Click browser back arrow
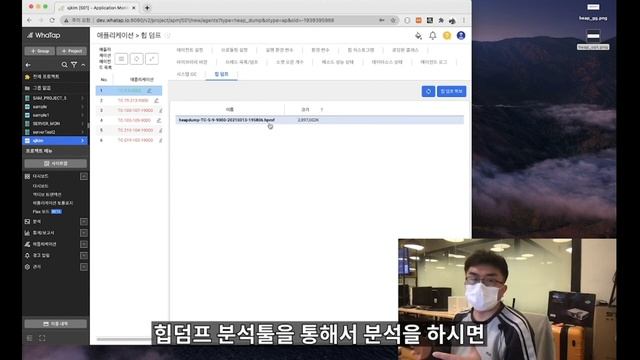 click(x=29, y=20)
